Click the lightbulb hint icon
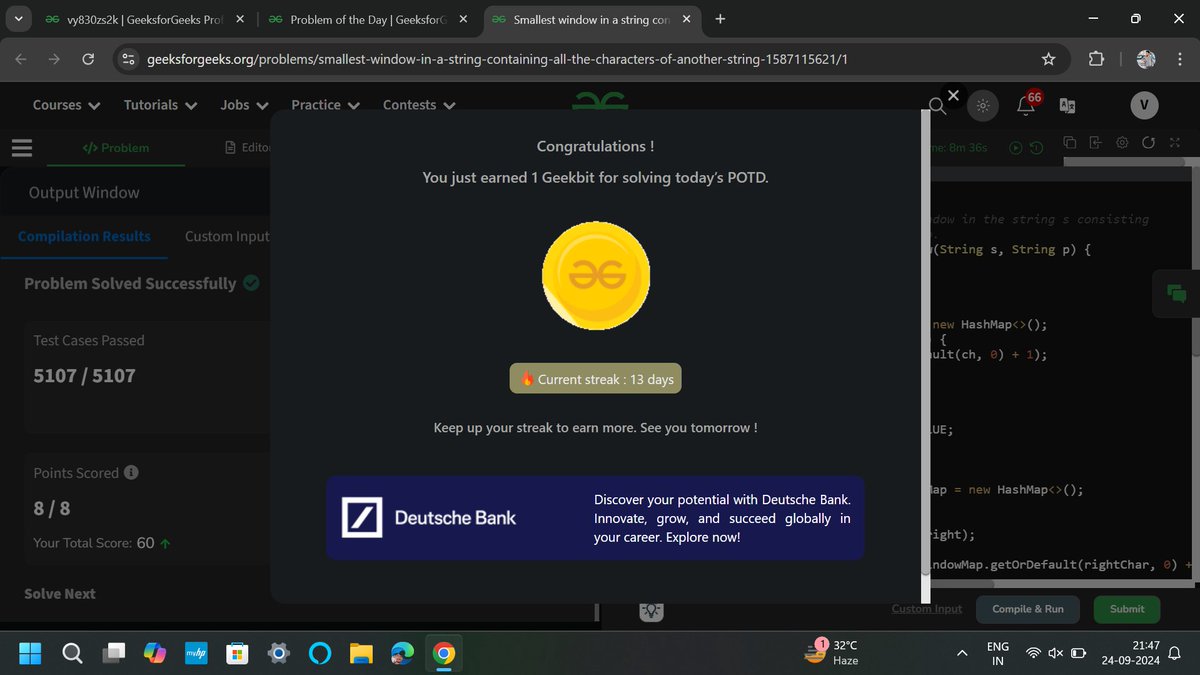 click(x=651, y=610)
